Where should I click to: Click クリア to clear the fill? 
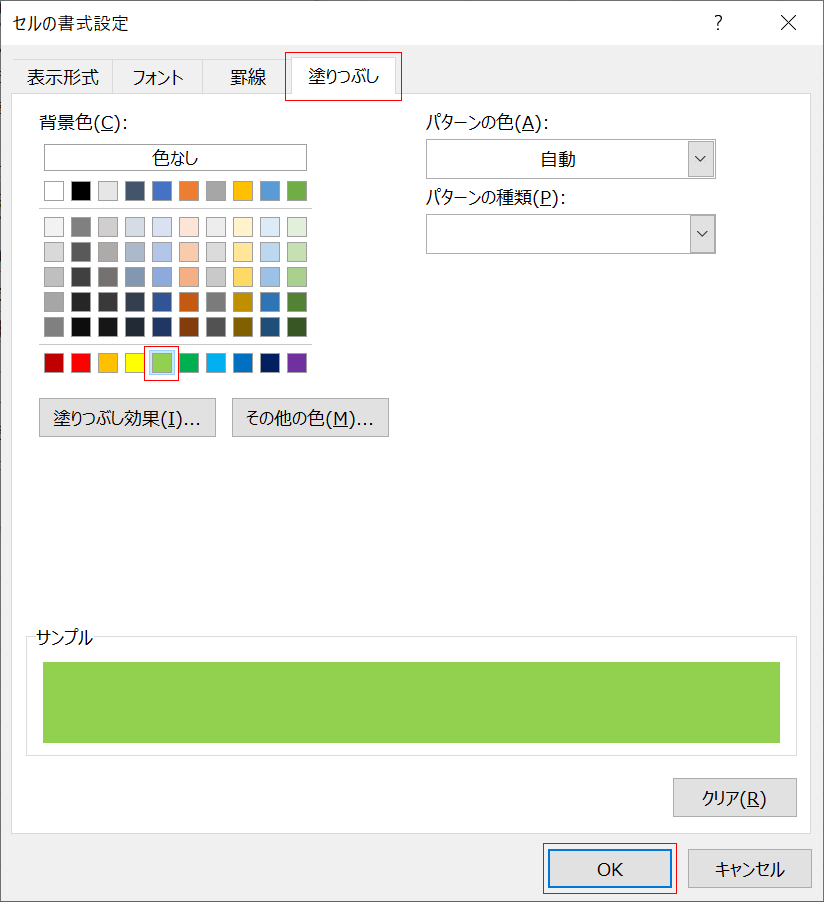734,797
